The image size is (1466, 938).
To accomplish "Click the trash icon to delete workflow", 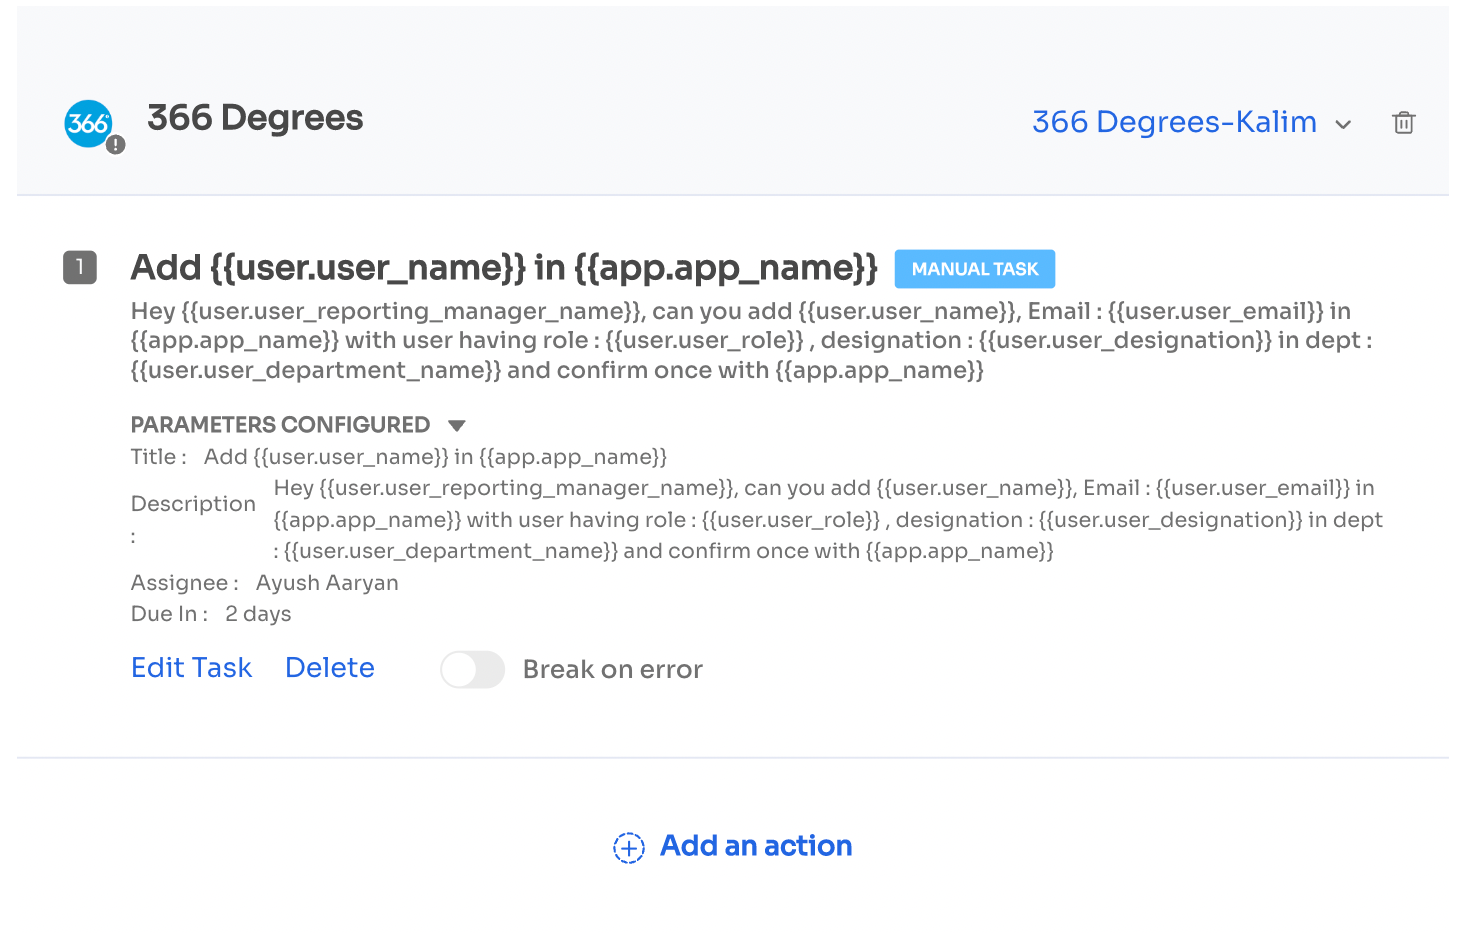I will tap(1404, 122).
